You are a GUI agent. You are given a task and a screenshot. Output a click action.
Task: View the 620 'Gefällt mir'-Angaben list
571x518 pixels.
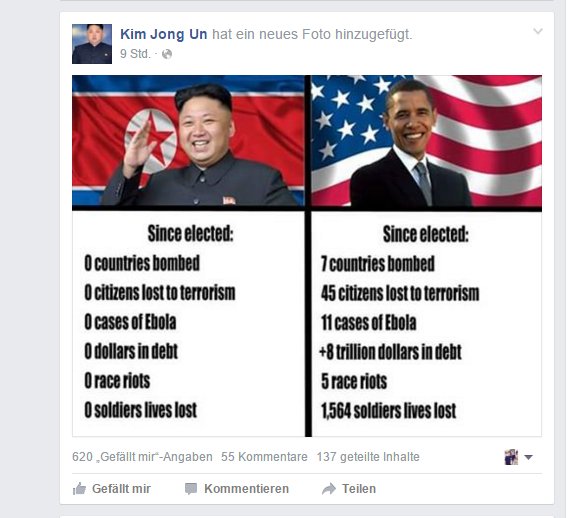pyautogui.click(x=142, y=457)
